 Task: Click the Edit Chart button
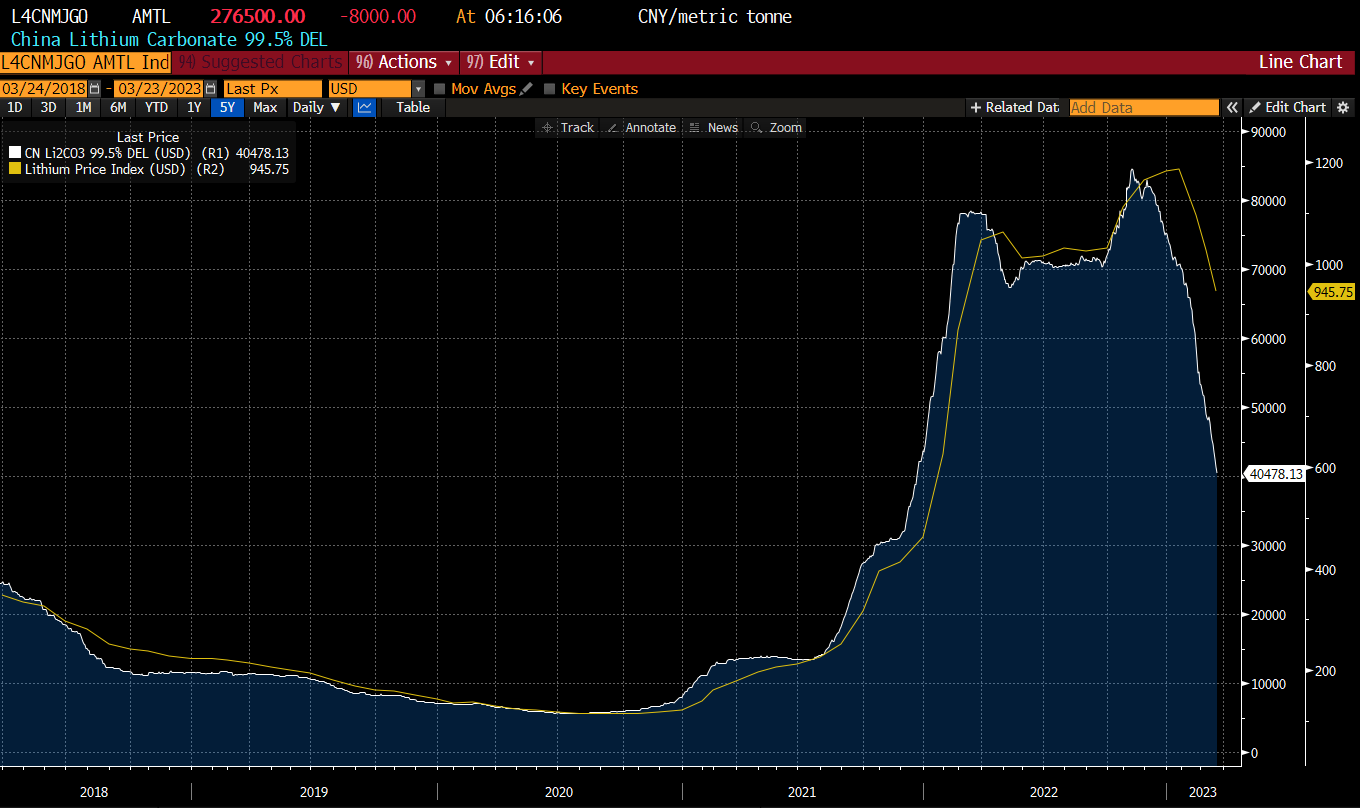1287,107
